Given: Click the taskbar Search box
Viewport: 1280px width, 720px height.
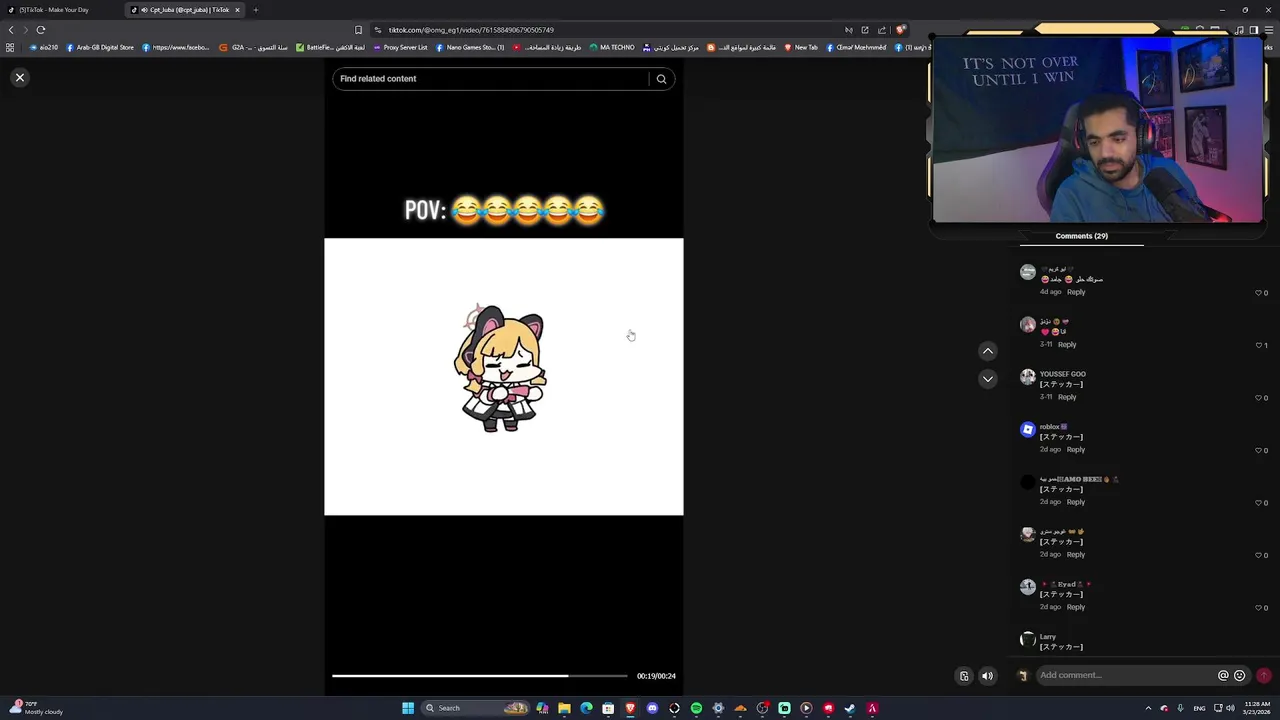Looking at the screenshot, I should pyautogui.click(x=475, y=708).
